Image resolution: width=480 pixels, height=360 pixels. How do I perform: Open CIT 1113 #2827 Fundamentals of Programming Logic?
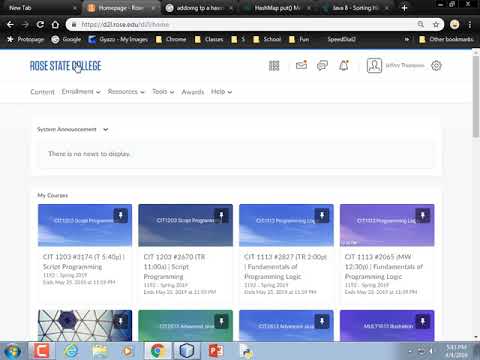[285, 267]
